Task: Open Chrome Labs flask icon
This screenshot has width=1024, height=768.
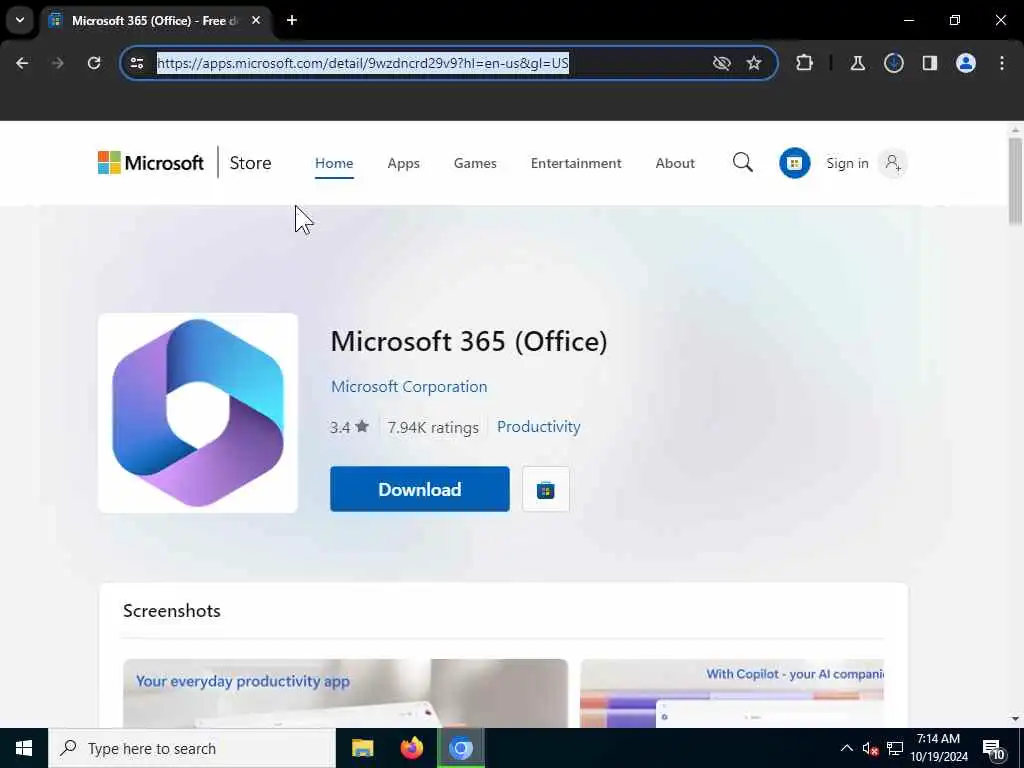Action: (x=857, y=63)
